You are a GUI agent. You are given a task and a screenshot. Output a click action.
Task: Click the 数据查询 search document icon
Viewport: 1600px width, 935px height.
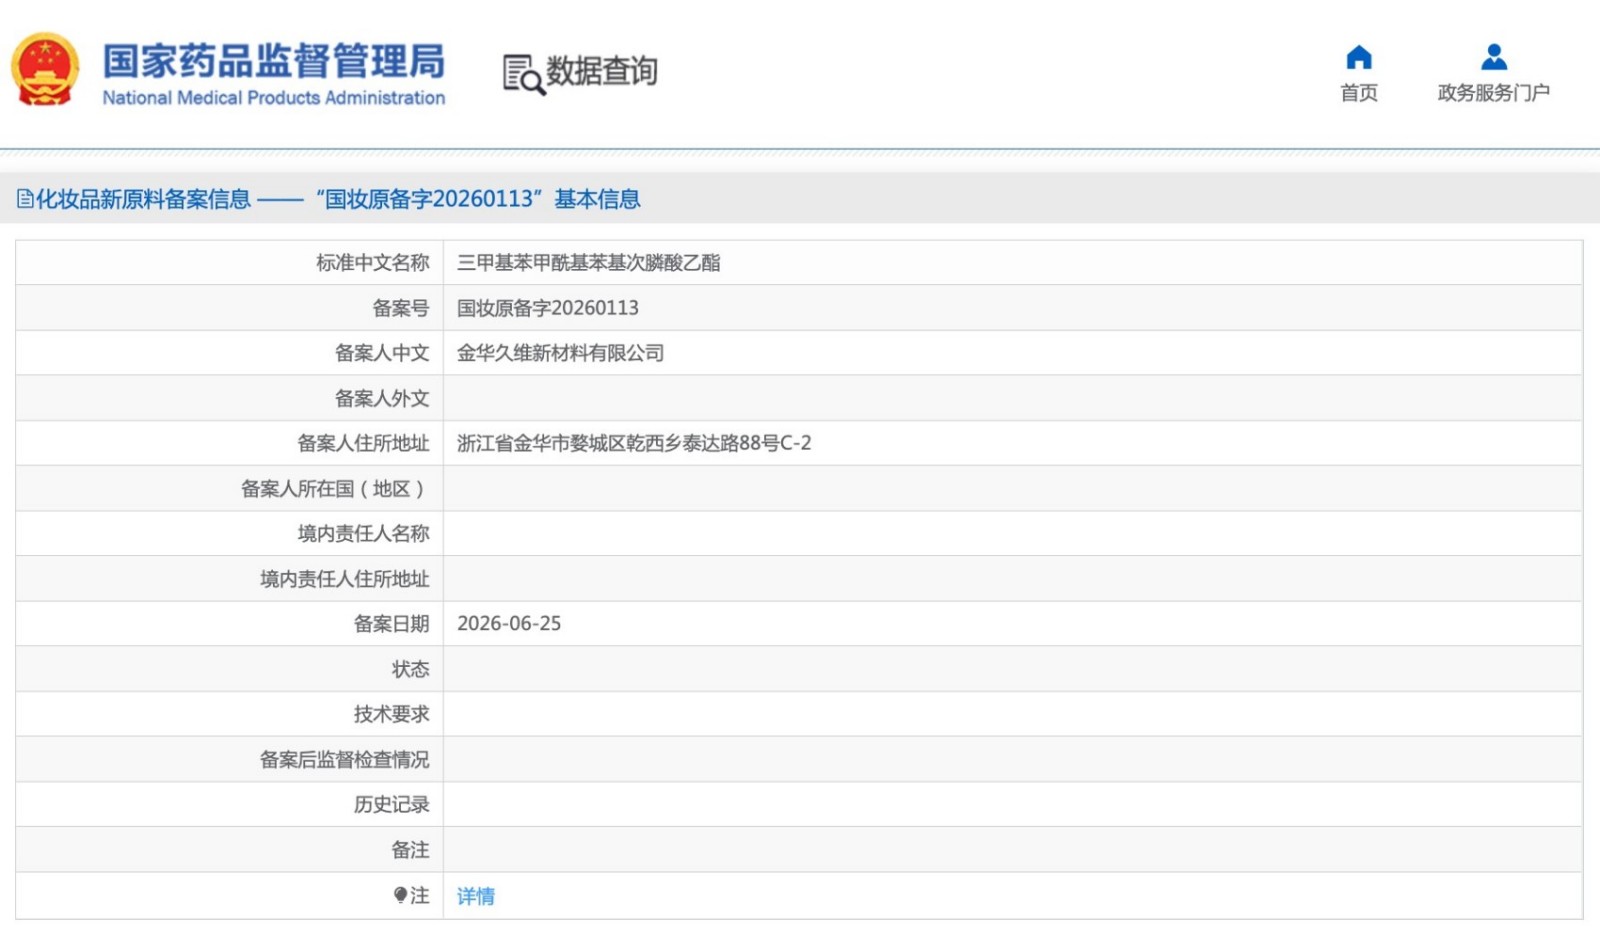(523, 74)
